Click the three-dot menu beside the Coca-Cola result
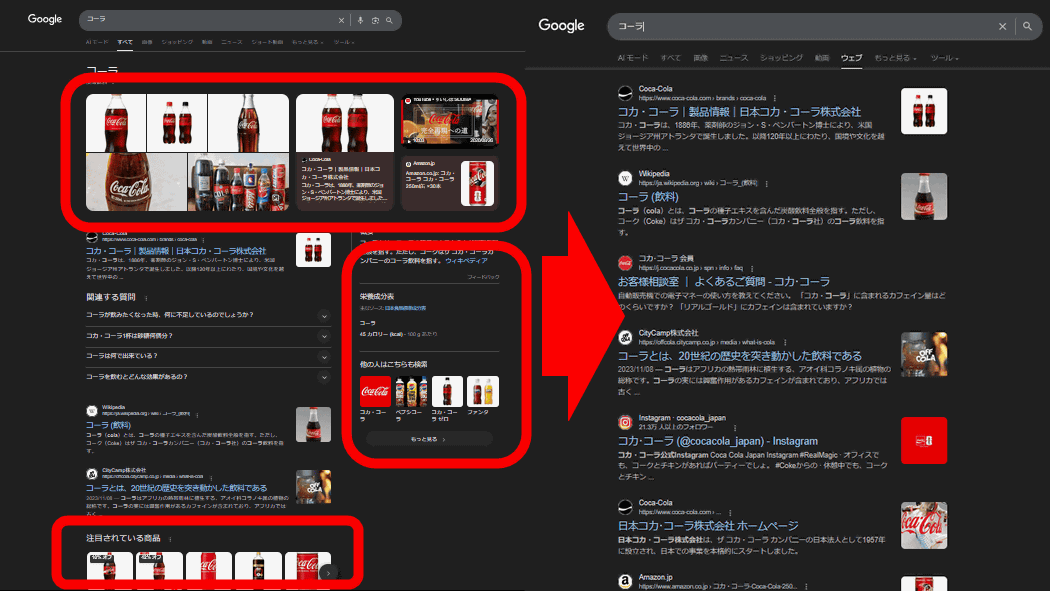 [x=774, y=98]
